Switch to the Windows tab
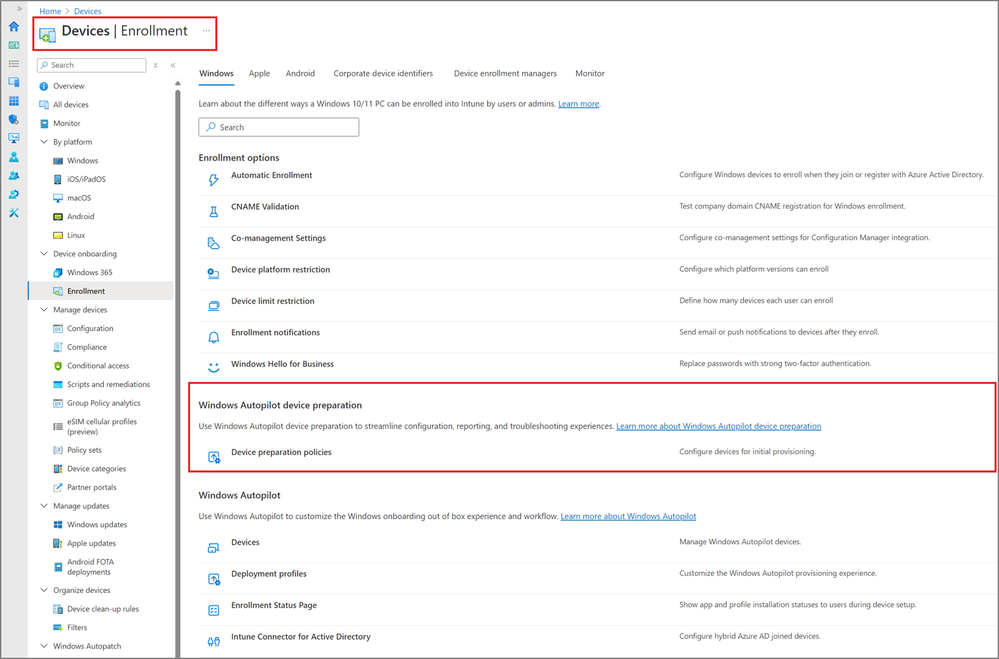Image resolution: width=999 pixels, height=659 pixels. [x=216, y=73]
